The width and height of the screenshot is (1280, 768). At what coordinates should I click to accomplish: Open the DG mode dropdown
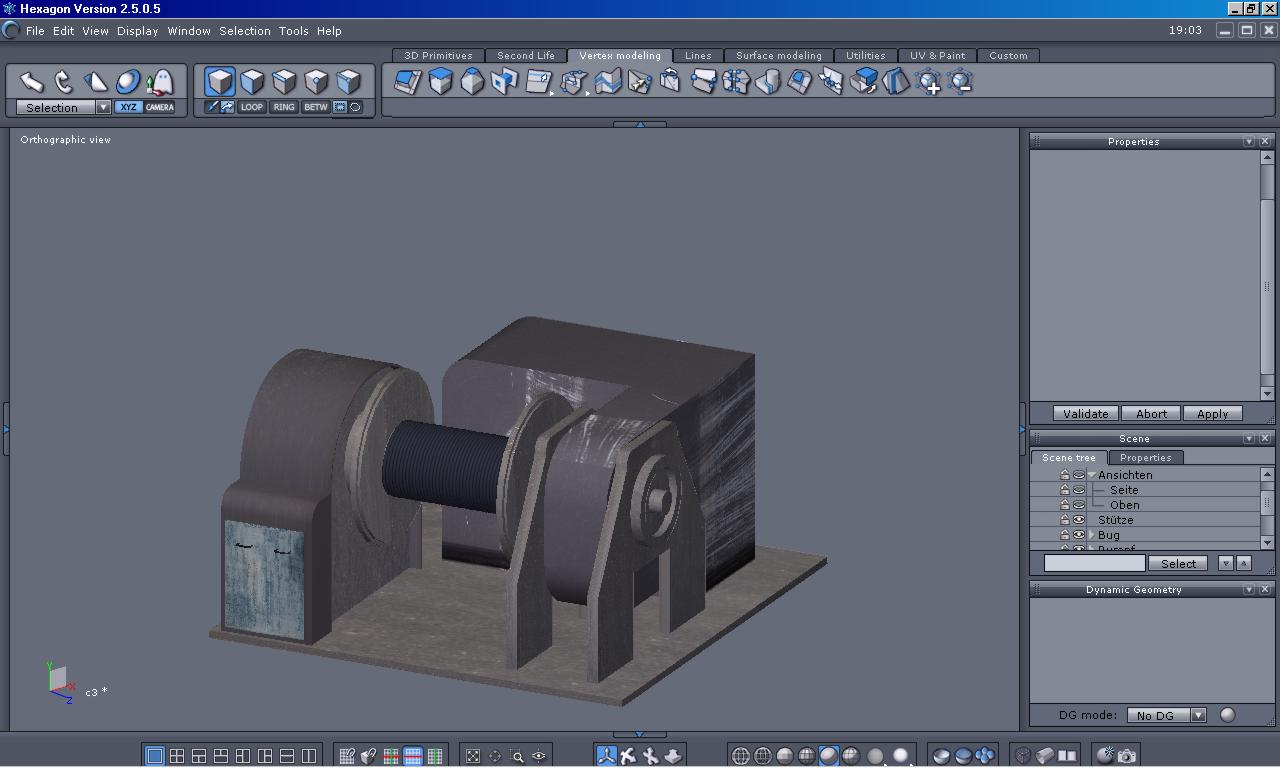[x=1198, y=715]
